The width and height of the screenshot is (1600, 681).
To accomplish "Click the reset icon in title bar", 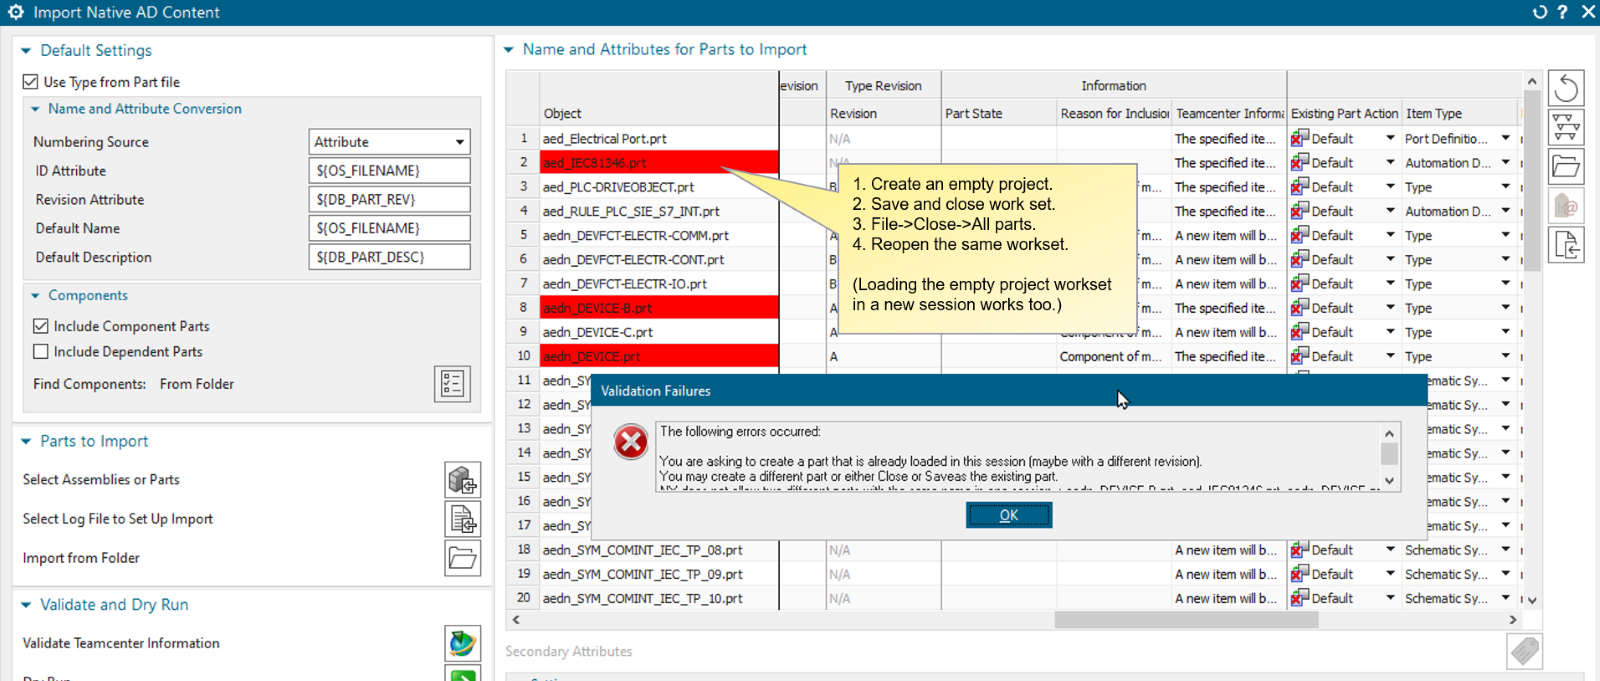I will point(1540,12).
